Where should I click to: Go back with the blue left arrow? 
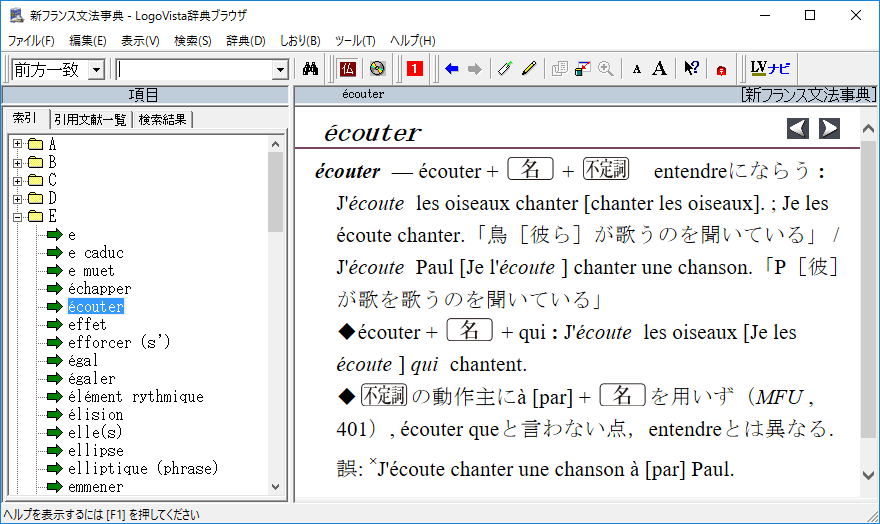(x=451, y=69)
